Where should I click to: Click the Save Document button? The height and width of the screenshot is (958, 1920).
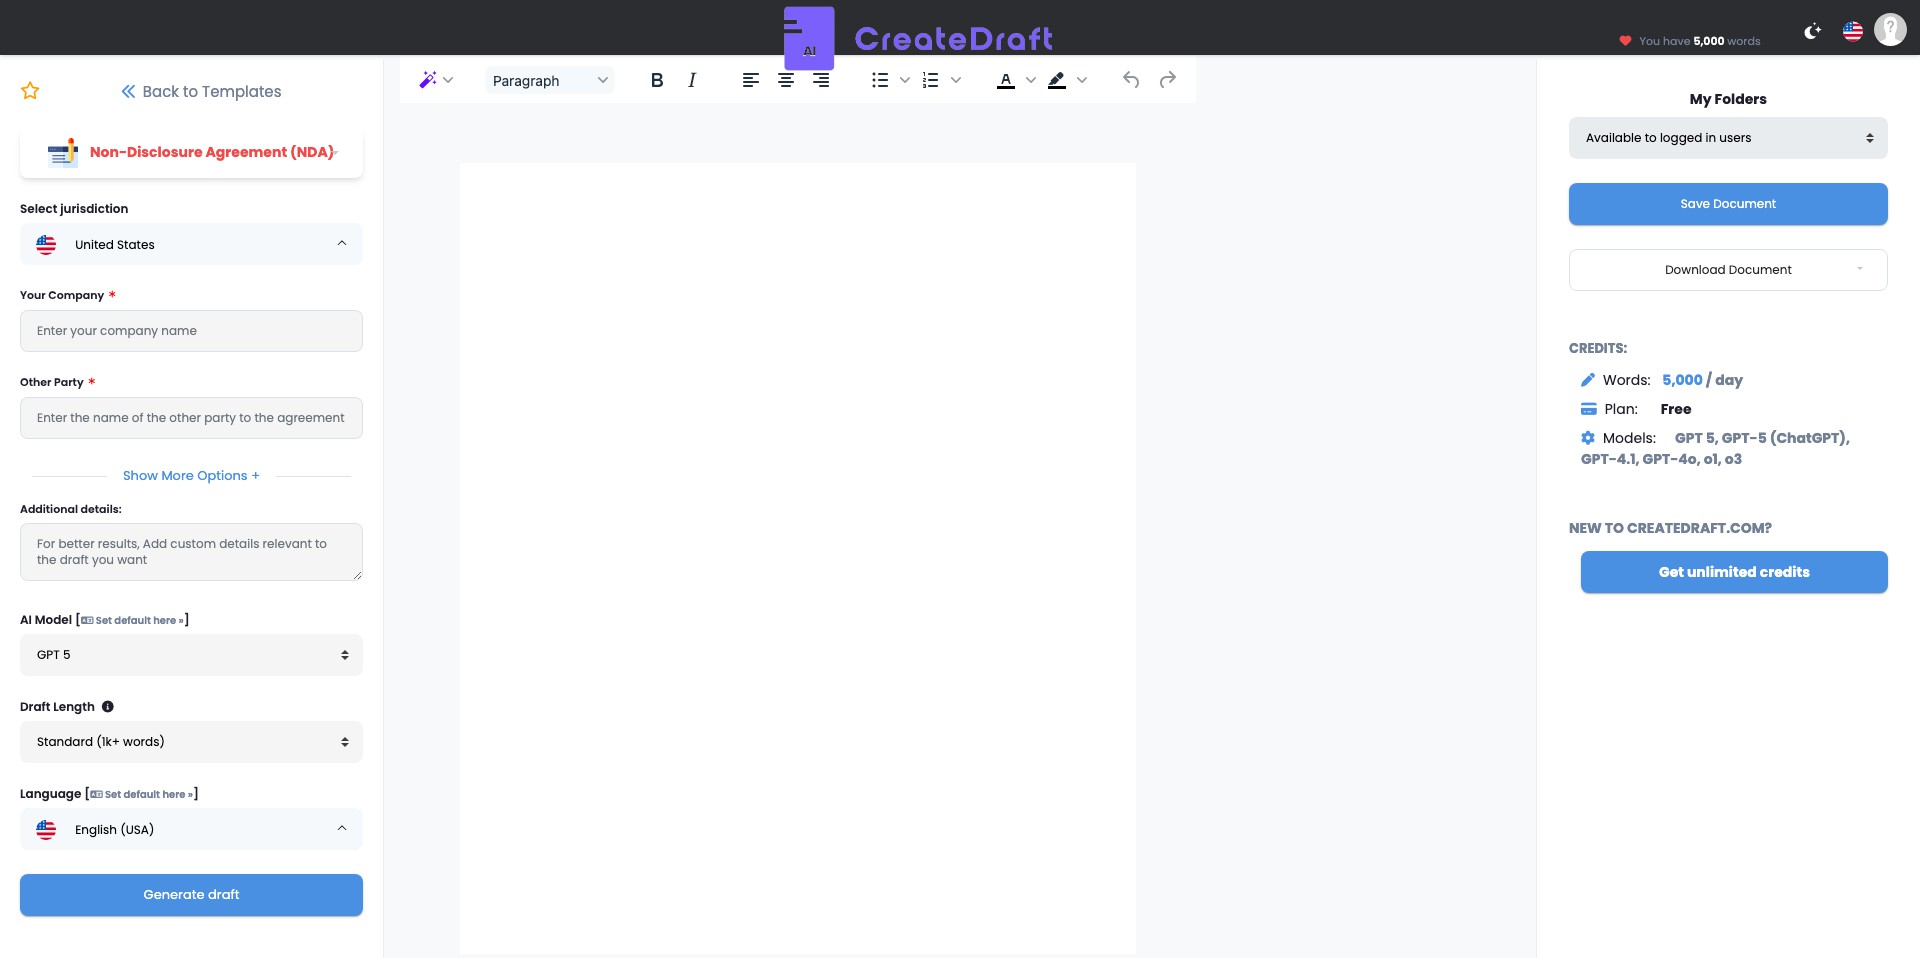(x=1728, y=204)
